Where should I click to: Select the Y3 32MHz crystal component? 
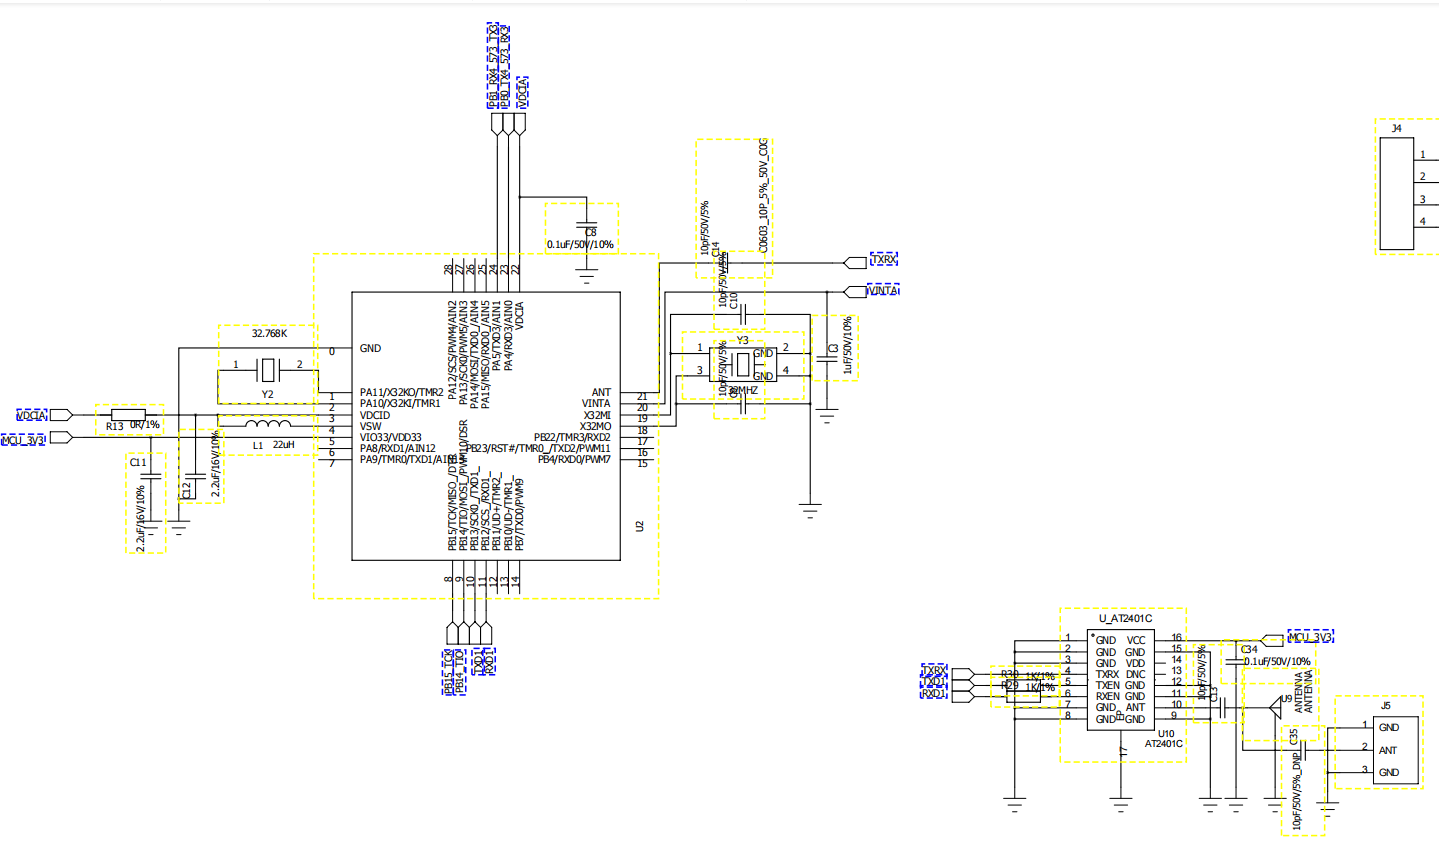742,364
